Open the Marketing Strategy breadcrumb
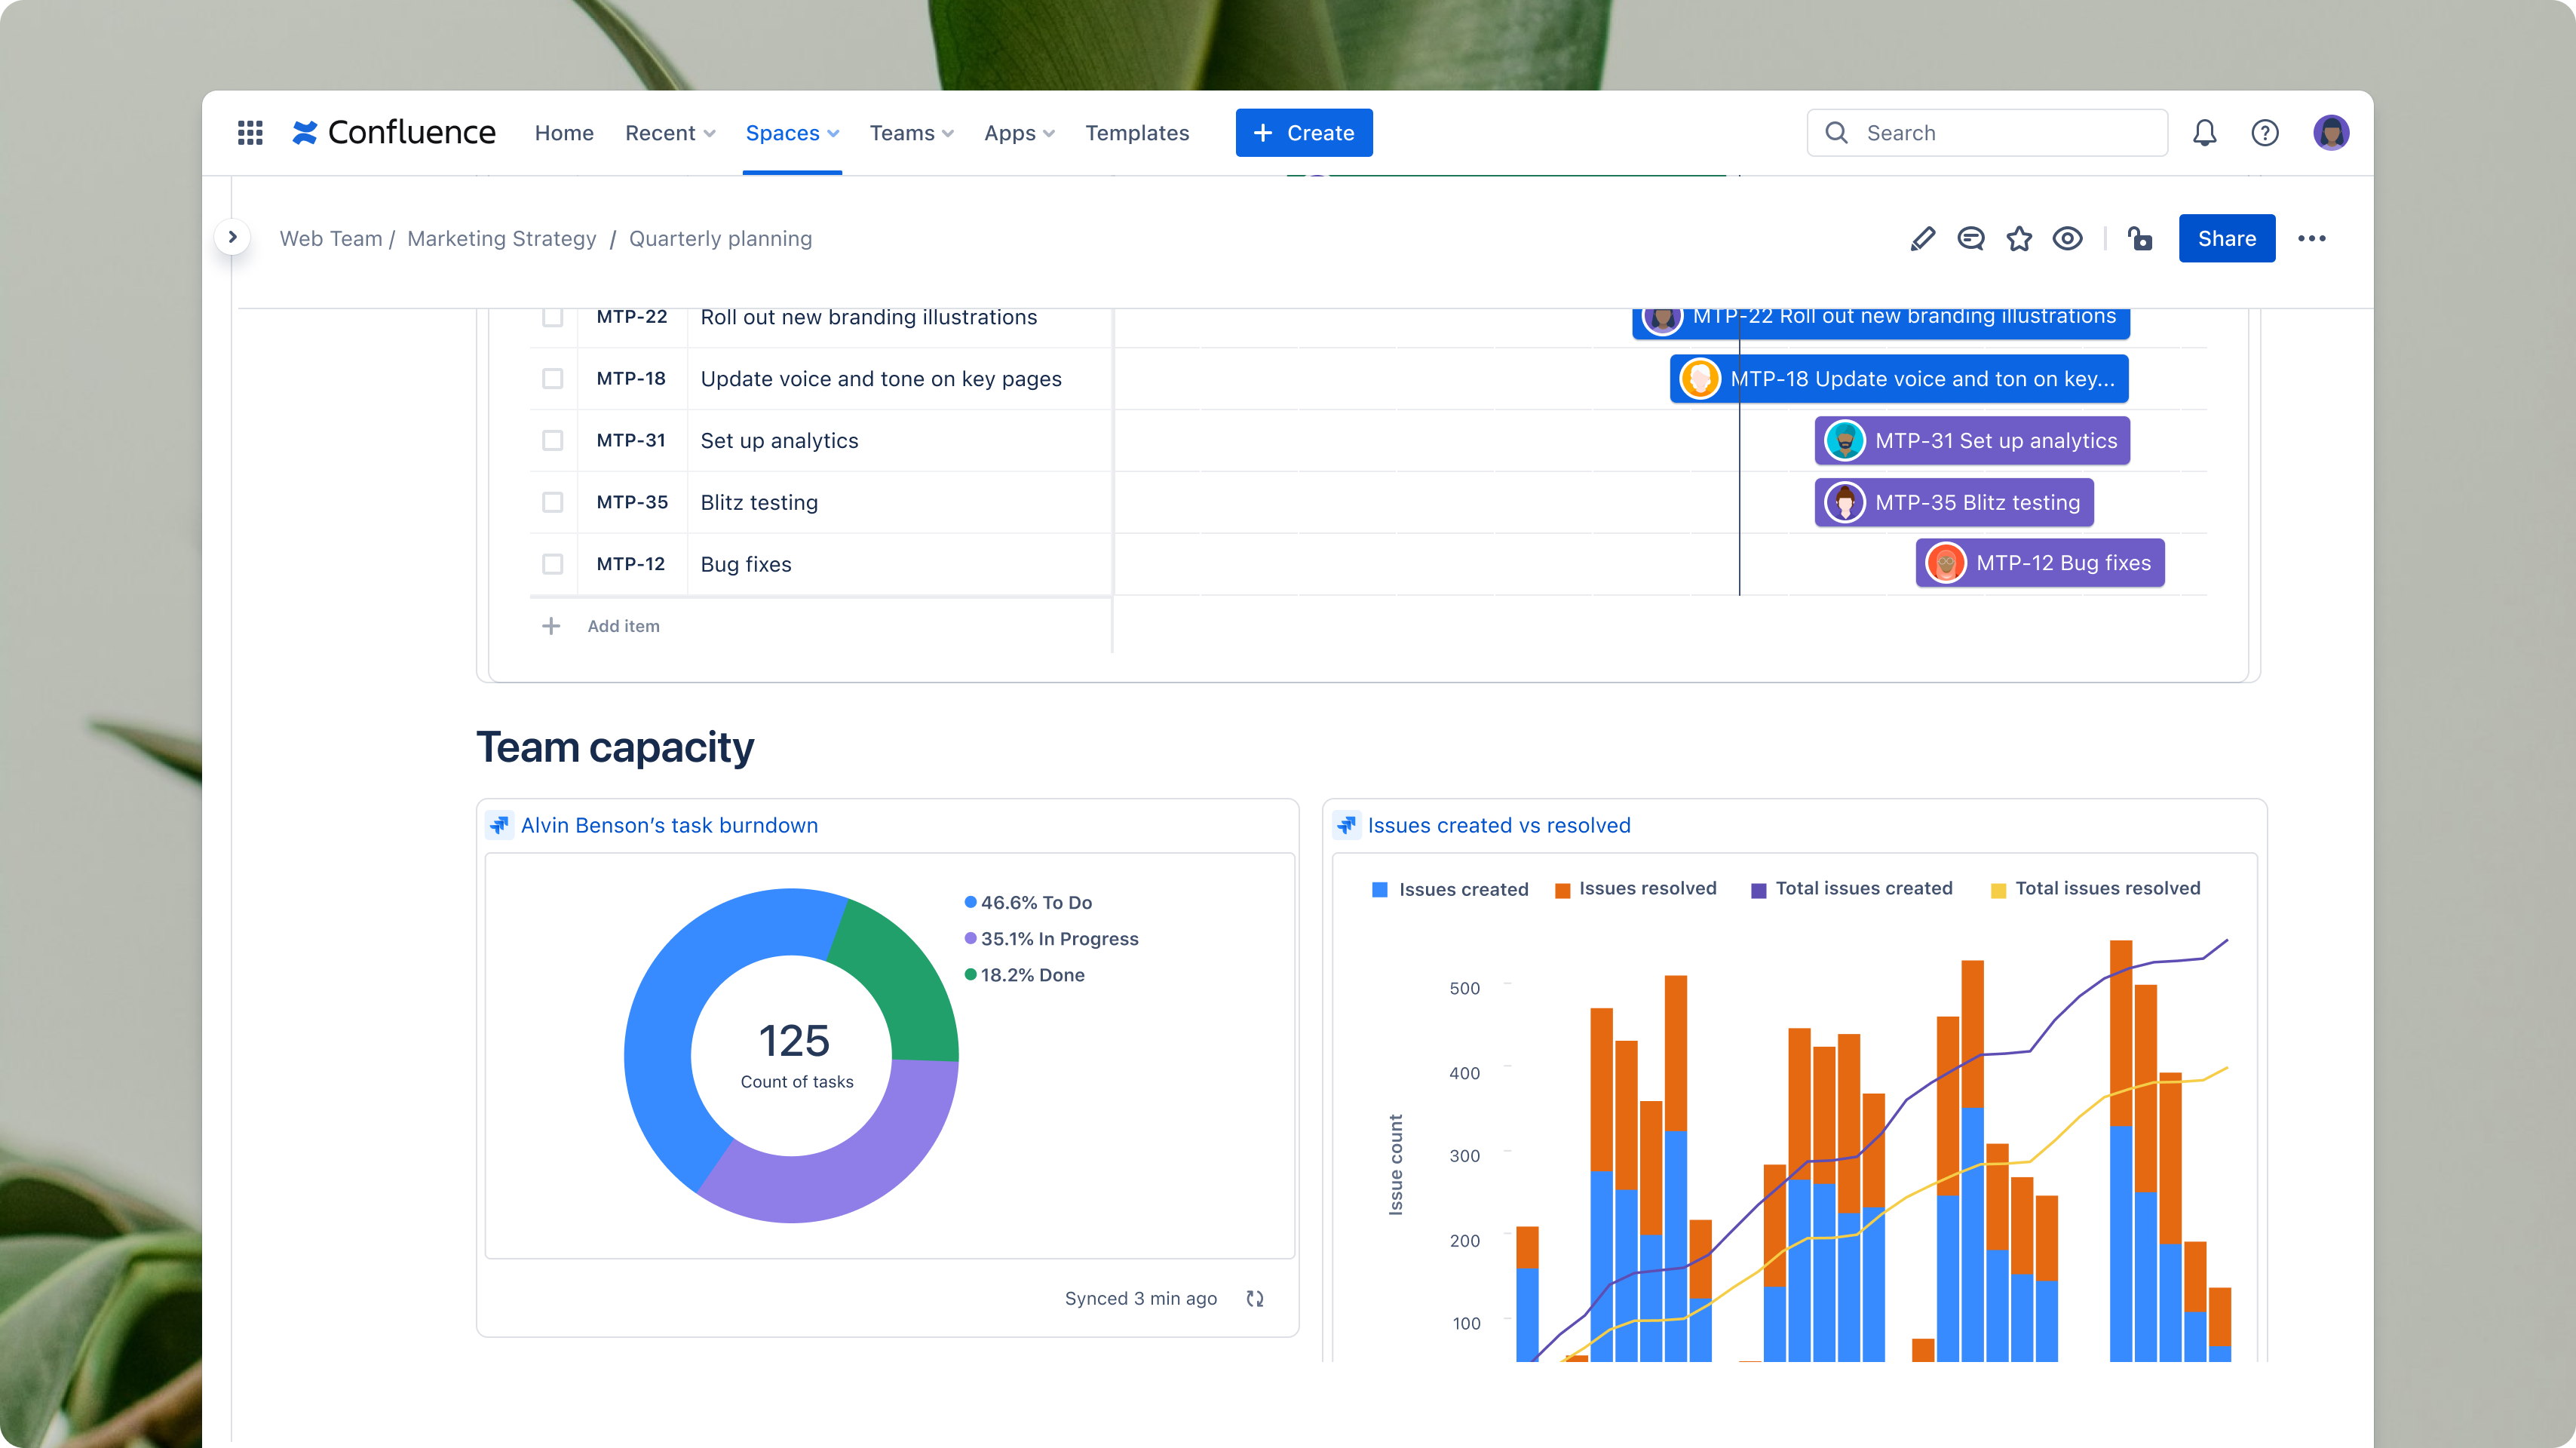Screen dimensions: 2576x1448 coord(502,239)
